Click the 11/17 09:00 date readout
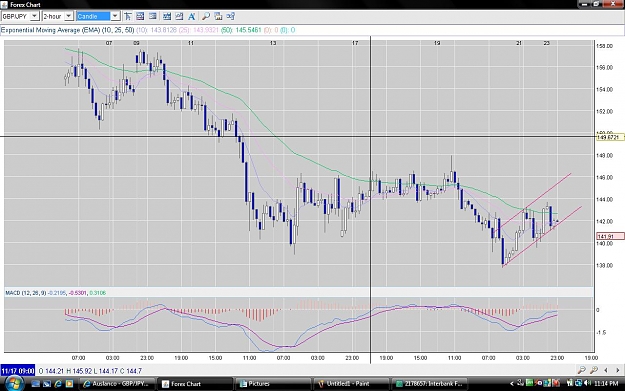Viewport: 625px width, 391px height. click(18, 371)
